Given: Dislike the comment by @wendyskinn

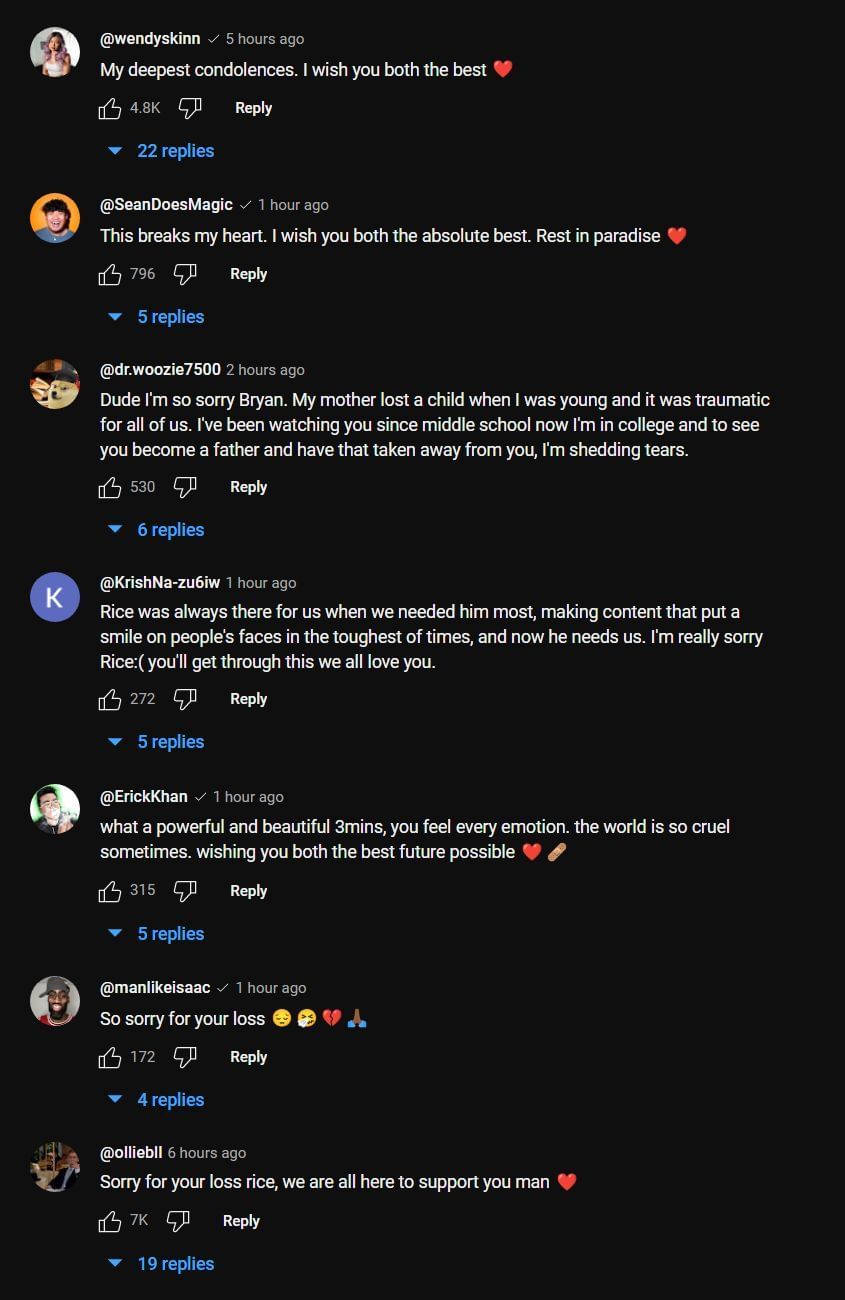Looking at the screenshot, I should 190,108.
